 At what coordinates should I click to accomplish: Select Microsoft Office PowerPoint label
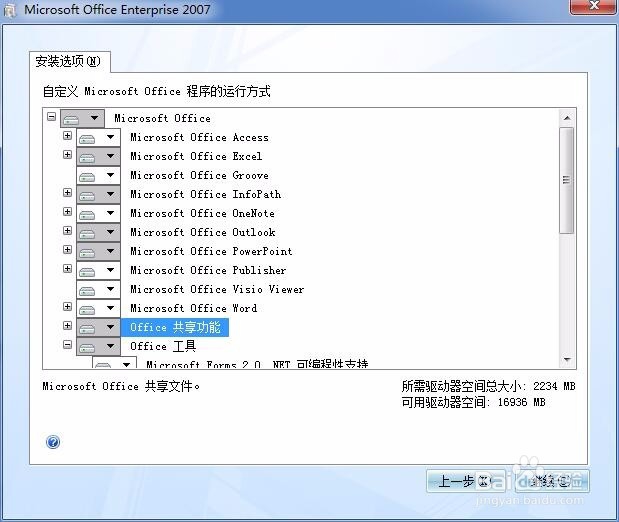point(211,251)
